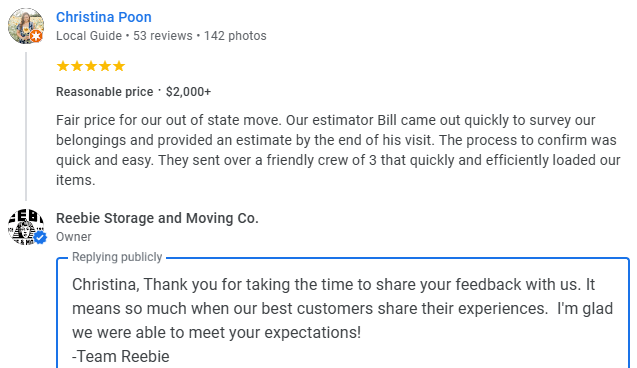
Task: Click the Reebie Storage and Moving Co. name
Action: 157,218
